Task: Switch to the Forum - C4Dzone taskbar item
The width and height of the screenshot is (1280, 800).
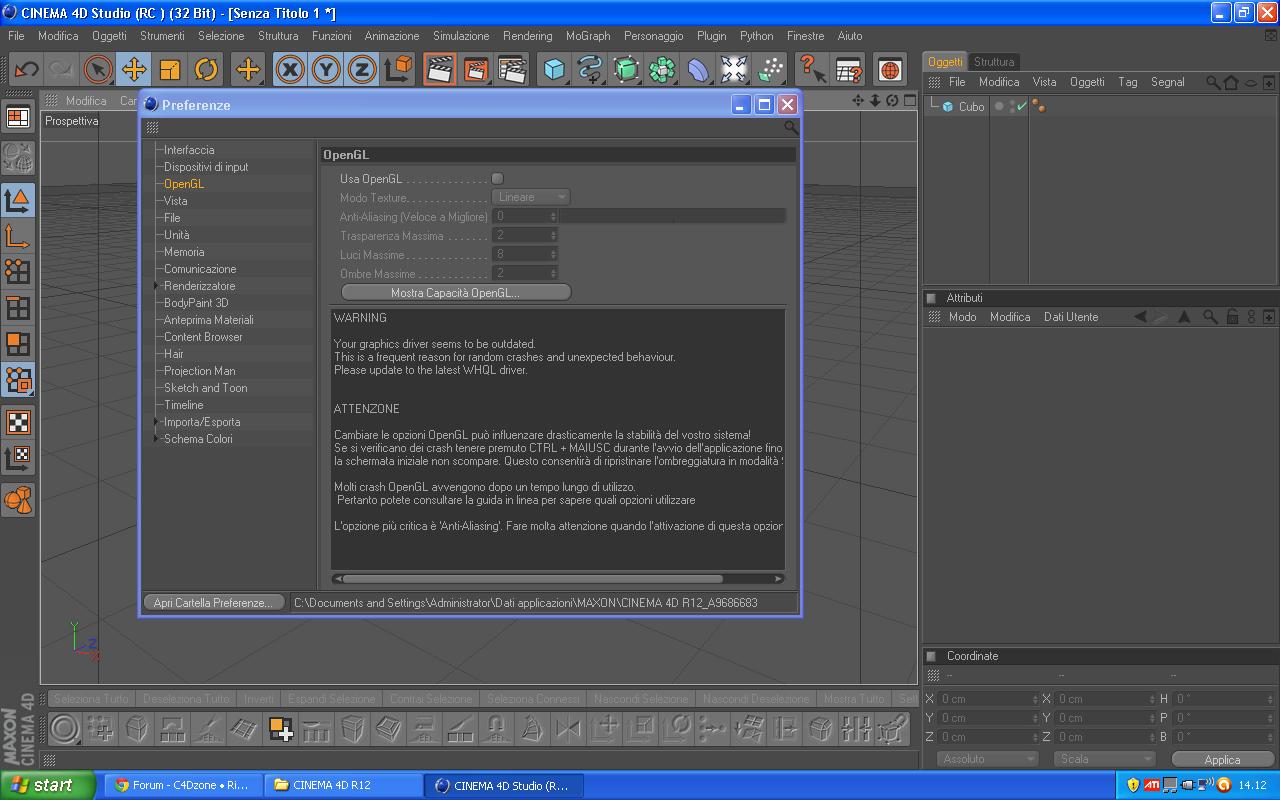Action: click(x=182, y=785)
